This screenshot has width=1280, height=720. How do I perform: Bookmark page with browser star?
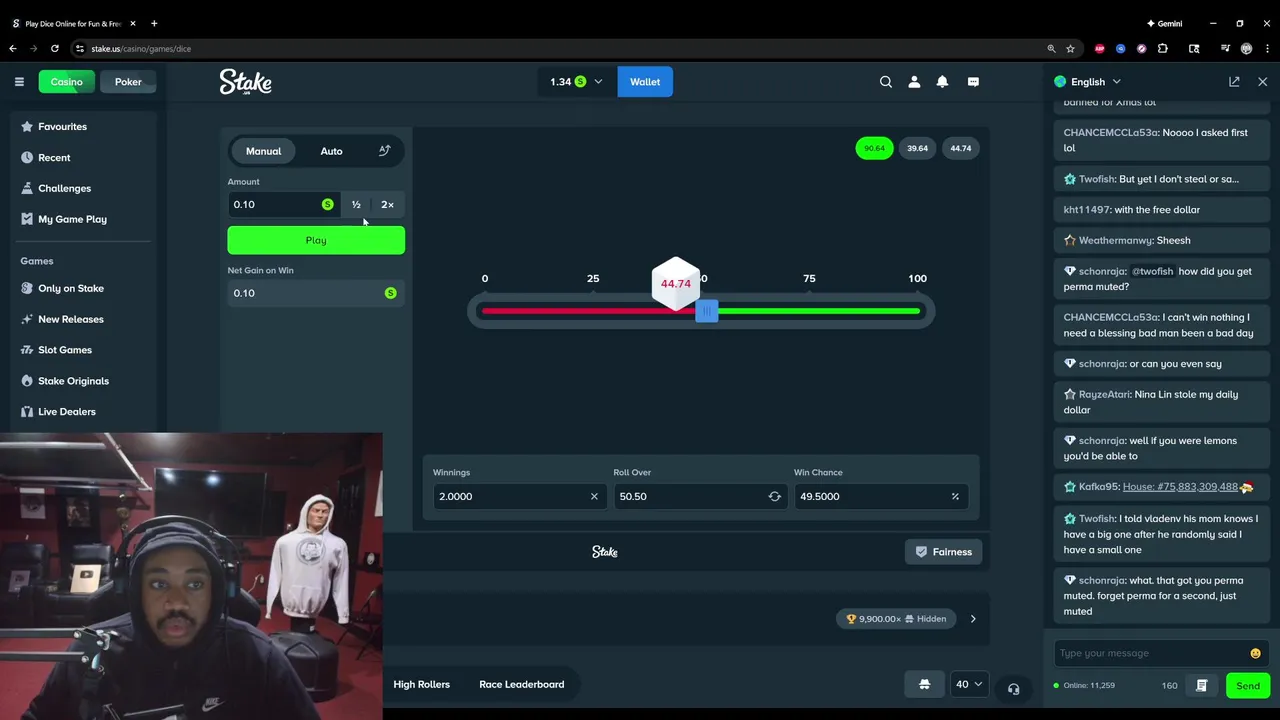(x=1070, y=48)
